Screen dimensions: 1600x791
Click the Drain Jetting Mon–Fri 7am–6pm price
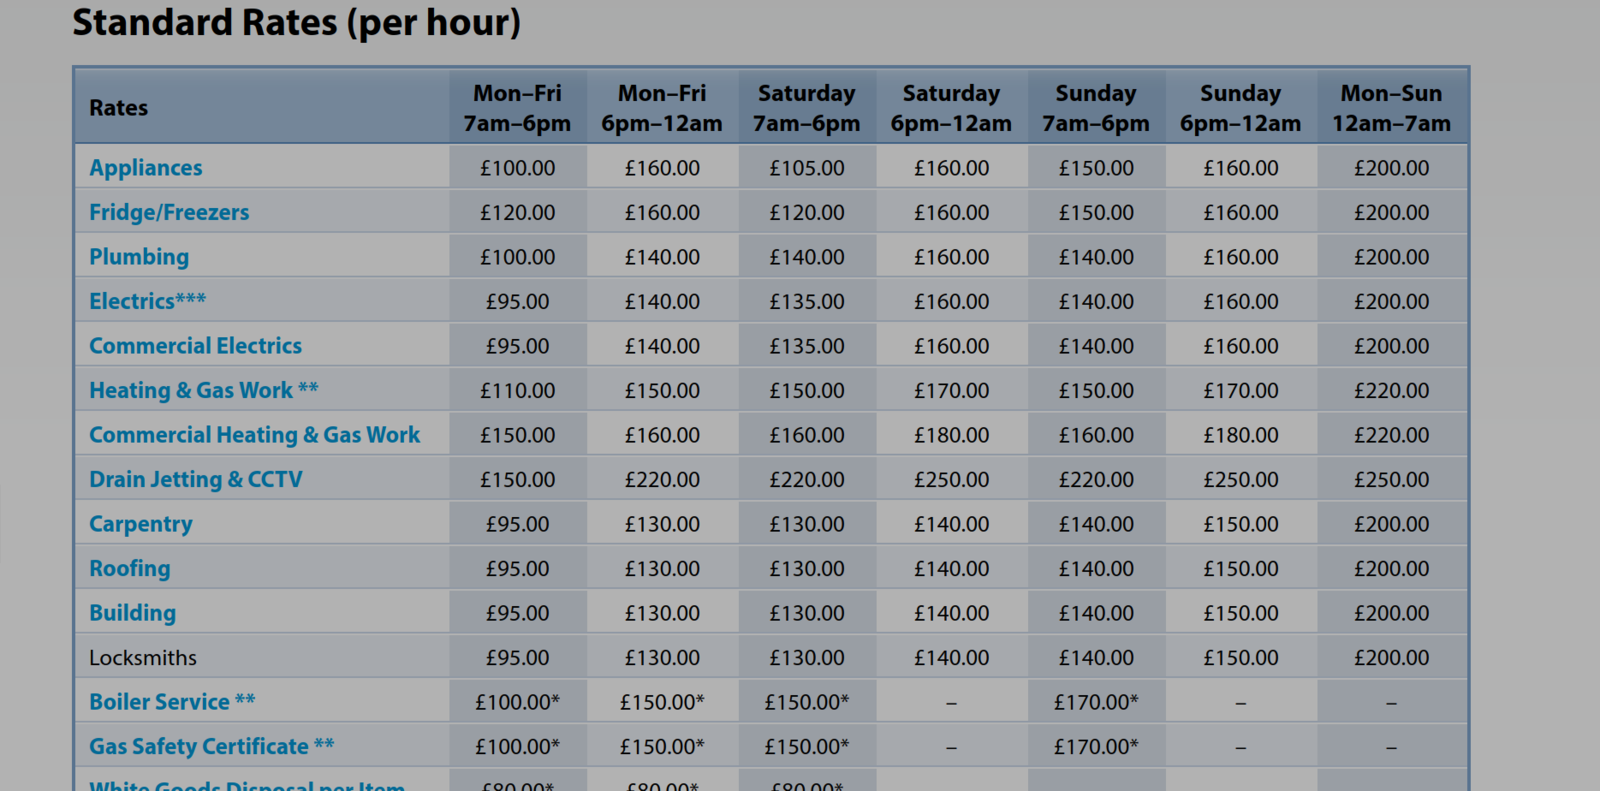point(517,480)
